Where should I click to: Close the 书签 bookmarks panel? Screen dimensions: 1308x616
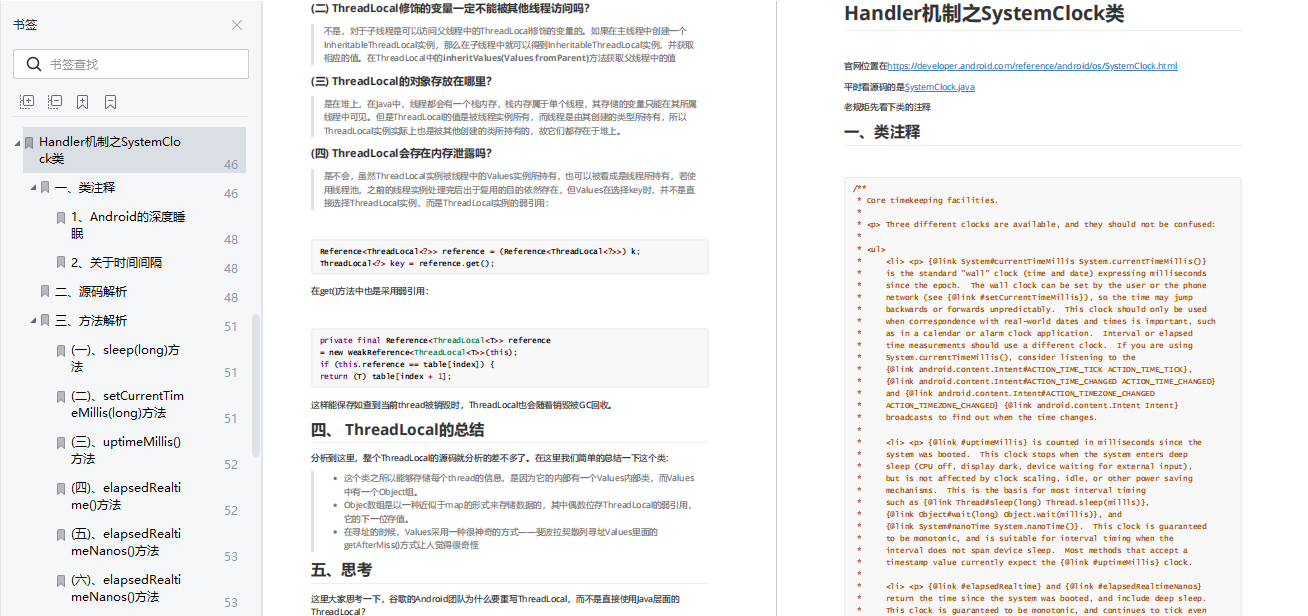point(237,25)
